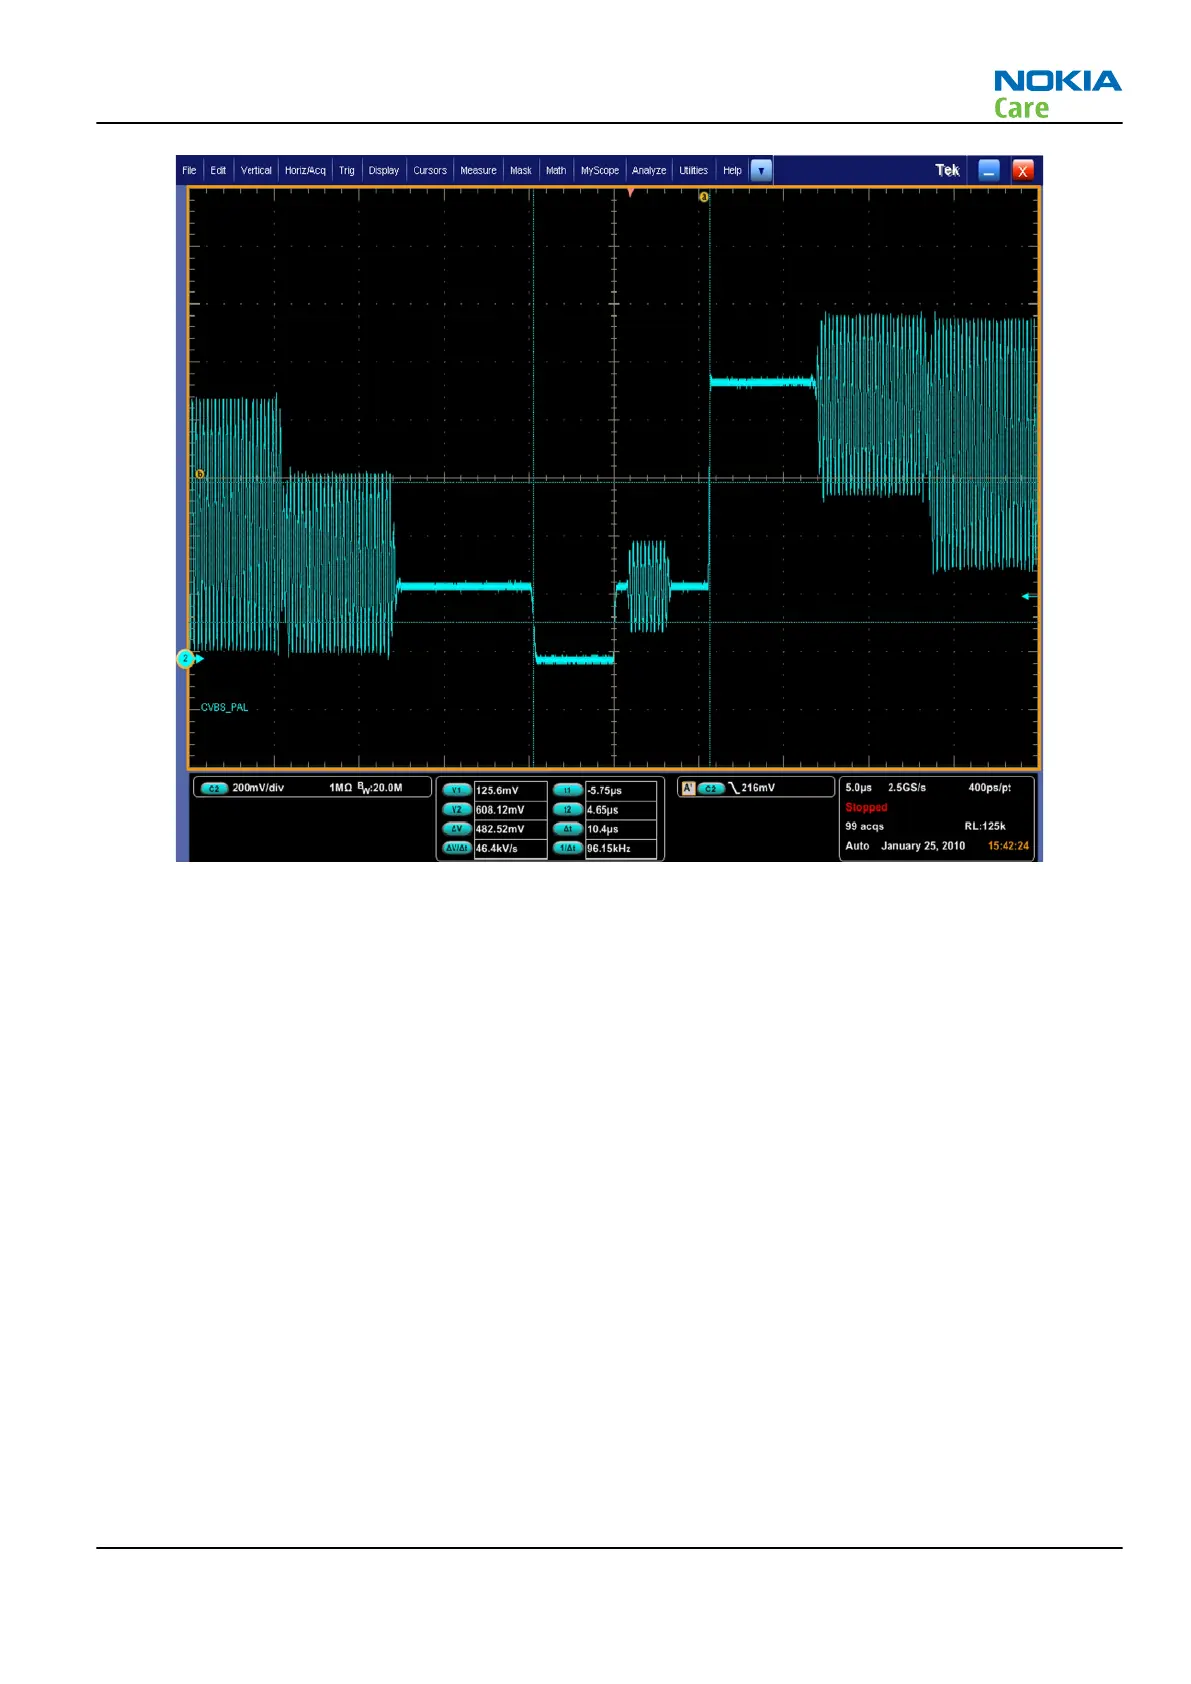Click the 2.5GS/s sample rate readout
Viewport: 1191px width, 1684px height.
907,788
